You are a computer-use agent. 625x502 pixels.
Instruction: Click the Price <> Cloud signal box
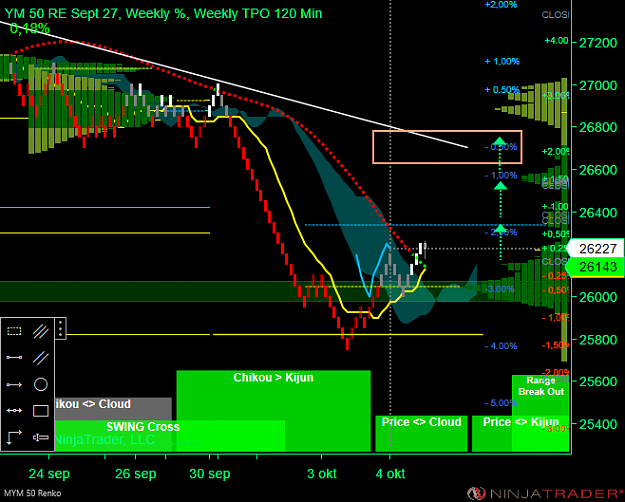(x=421, y=433)
